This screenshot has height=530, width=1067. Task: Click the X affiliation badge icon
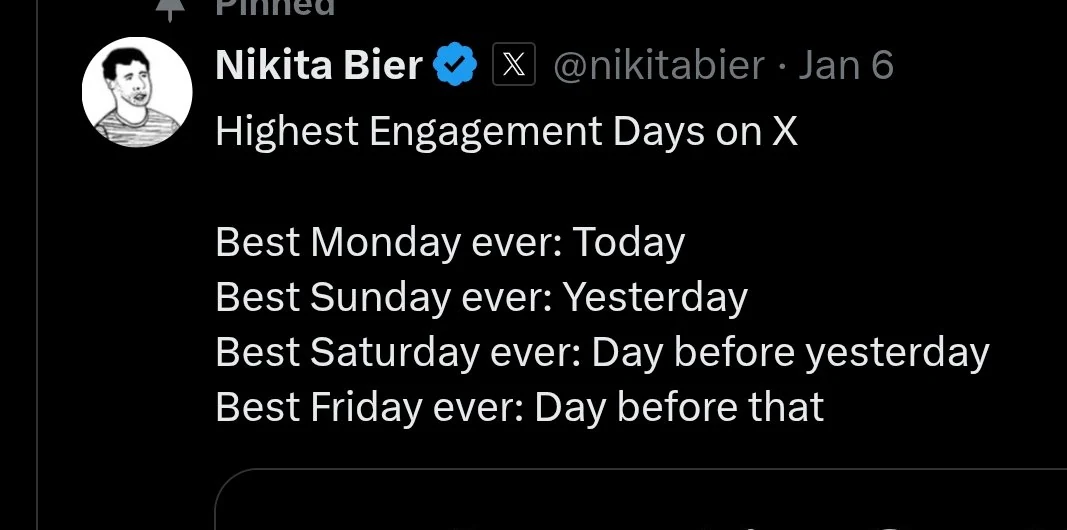pos(514,65)
